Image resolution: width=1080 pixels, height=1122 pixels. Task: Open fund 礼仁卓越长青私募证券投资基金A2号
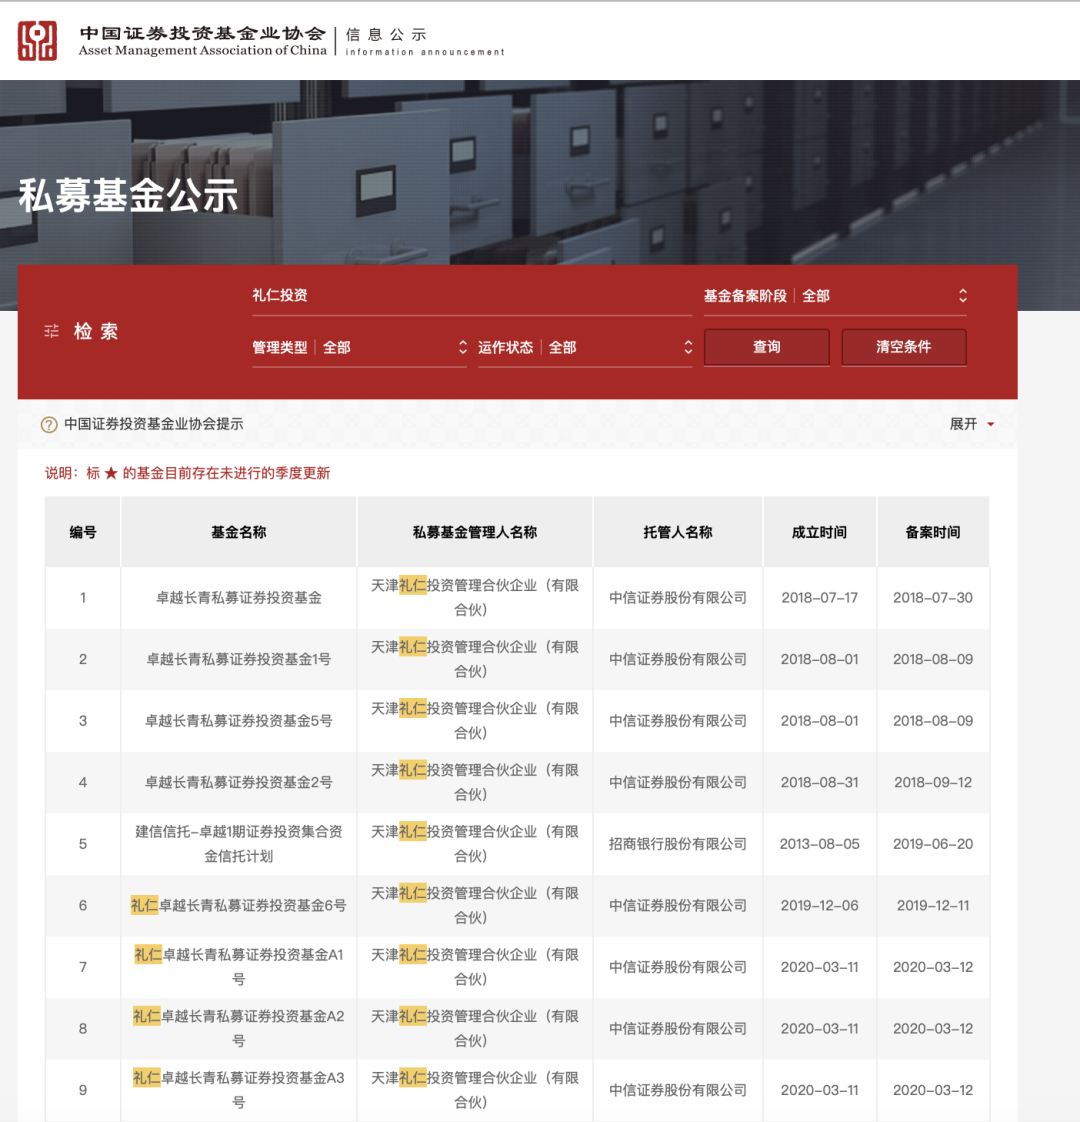[x=238, y=1028]
